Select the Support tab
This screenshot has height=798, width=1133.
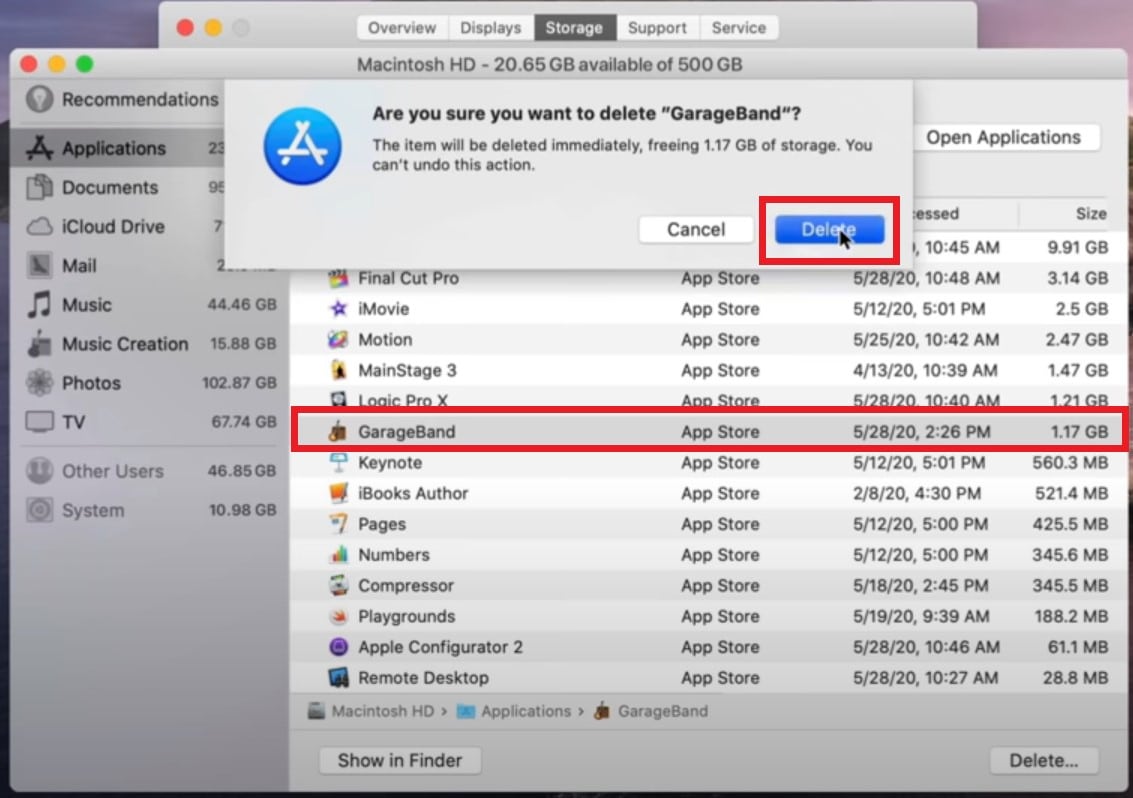click(x=657, y=28)
